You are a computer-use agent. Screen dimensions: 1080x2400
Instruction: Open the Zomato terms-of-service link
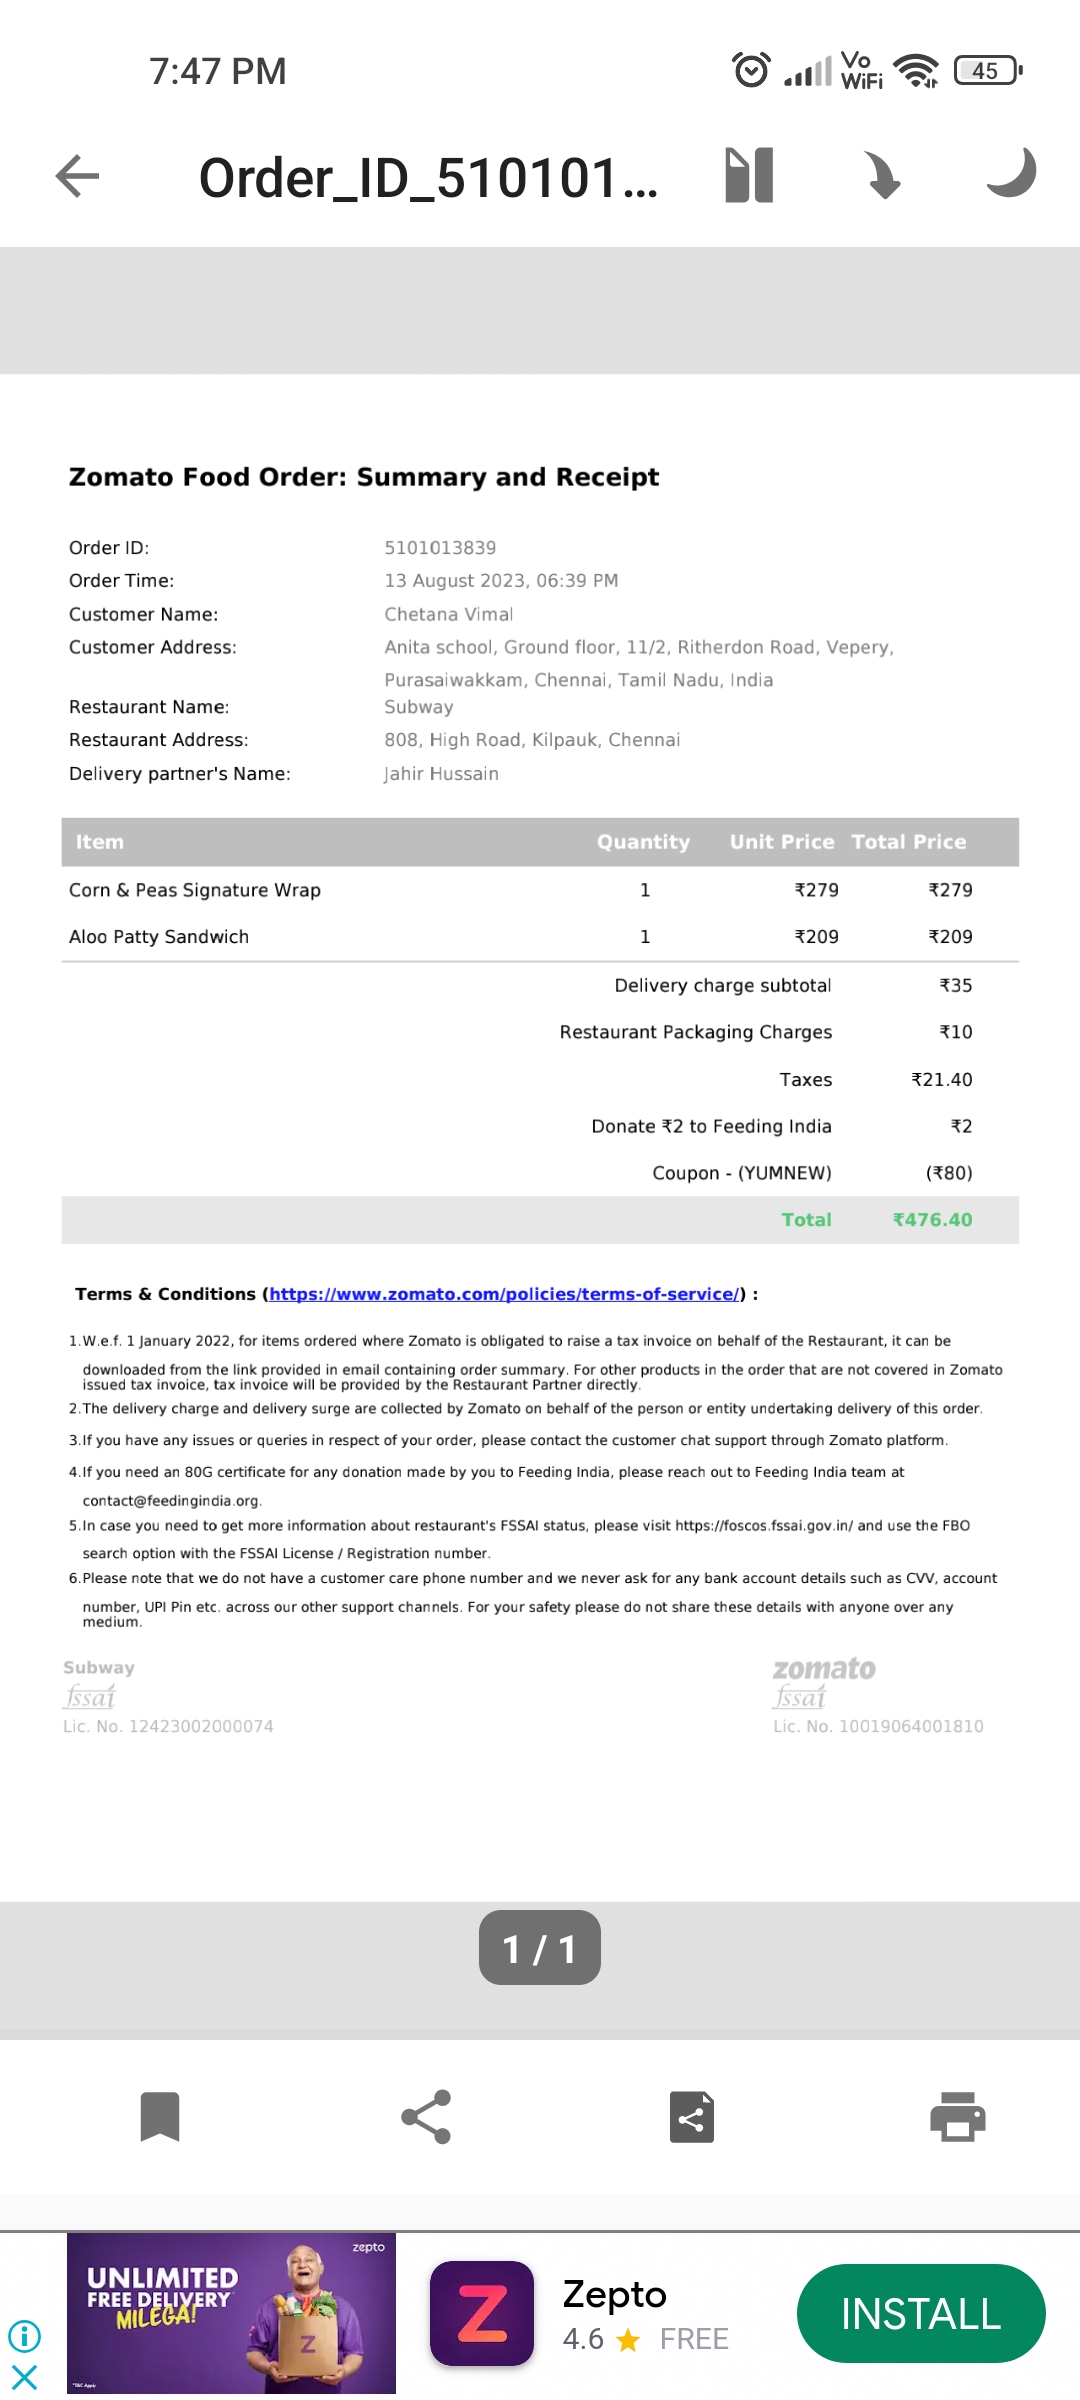(503, 1293)
